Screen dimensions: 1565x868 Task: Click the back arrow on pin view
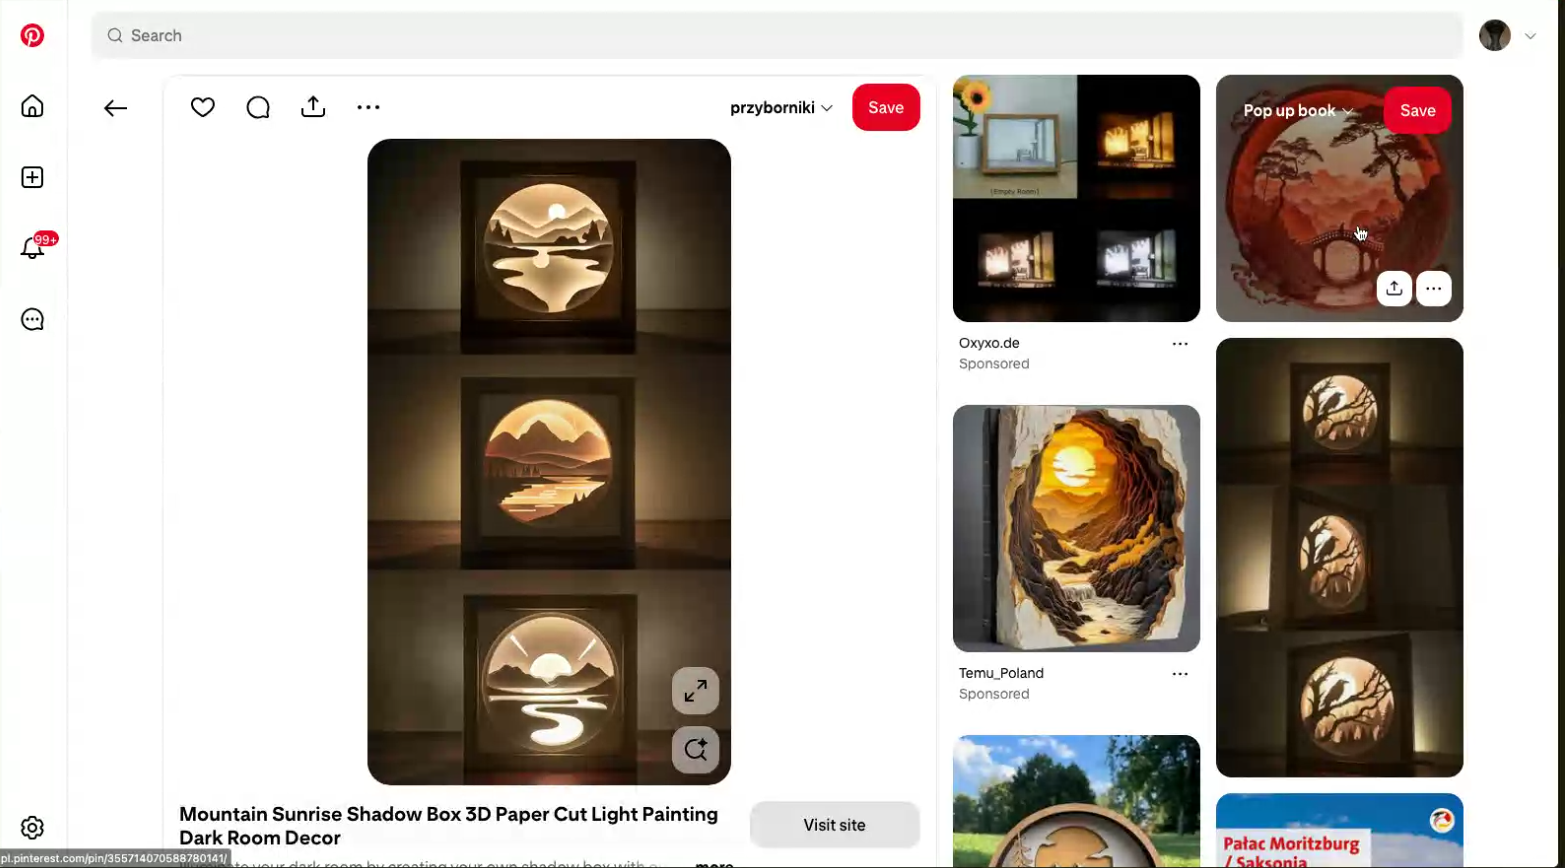coord(115,108)
